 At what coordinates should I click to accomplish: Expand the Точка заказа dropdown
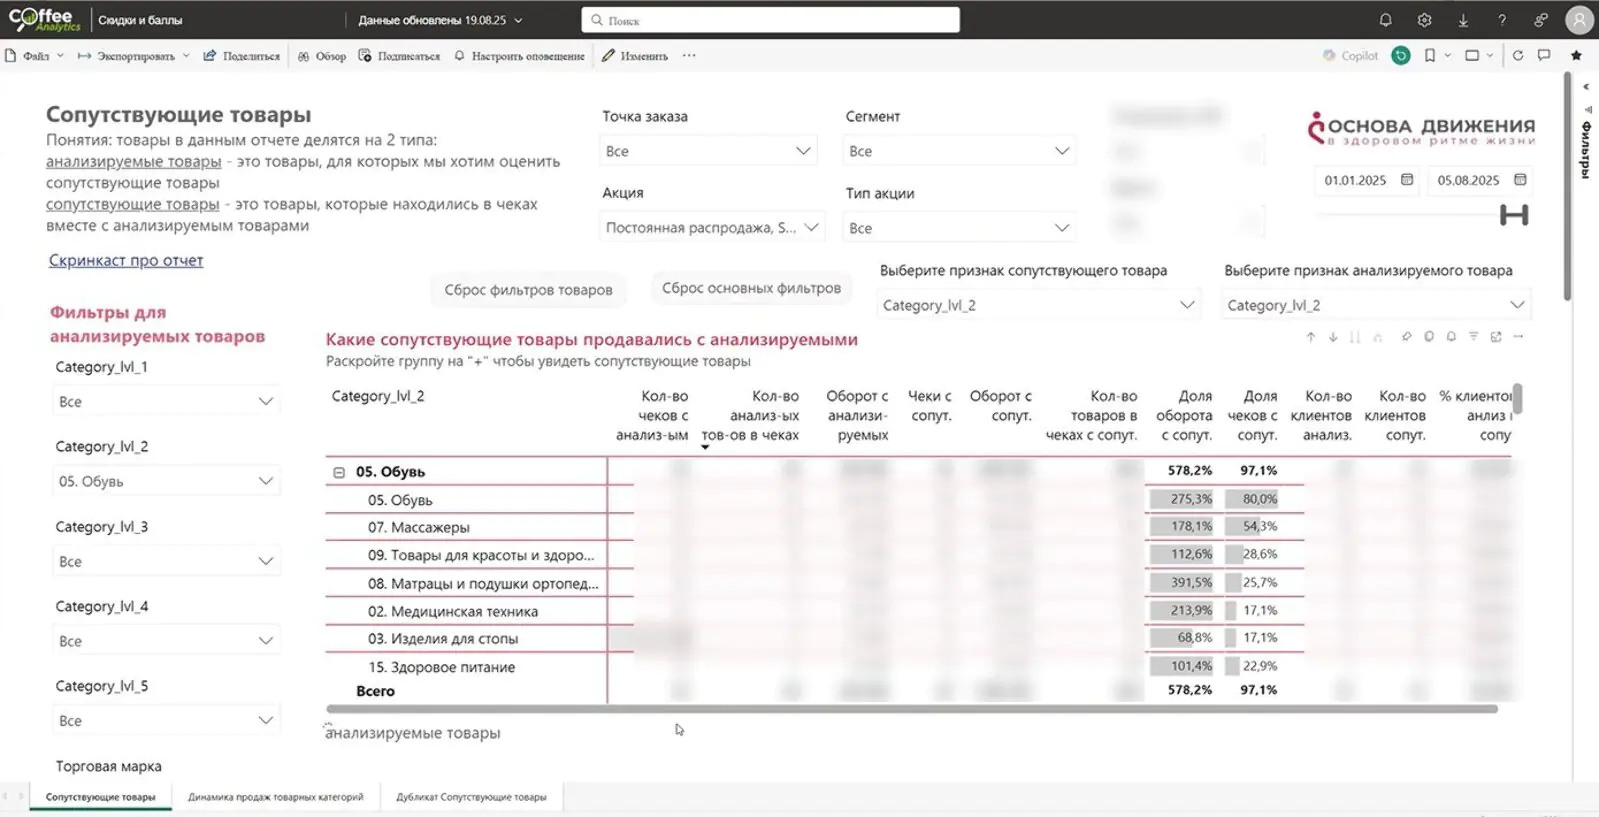click(x=708, y=151)
